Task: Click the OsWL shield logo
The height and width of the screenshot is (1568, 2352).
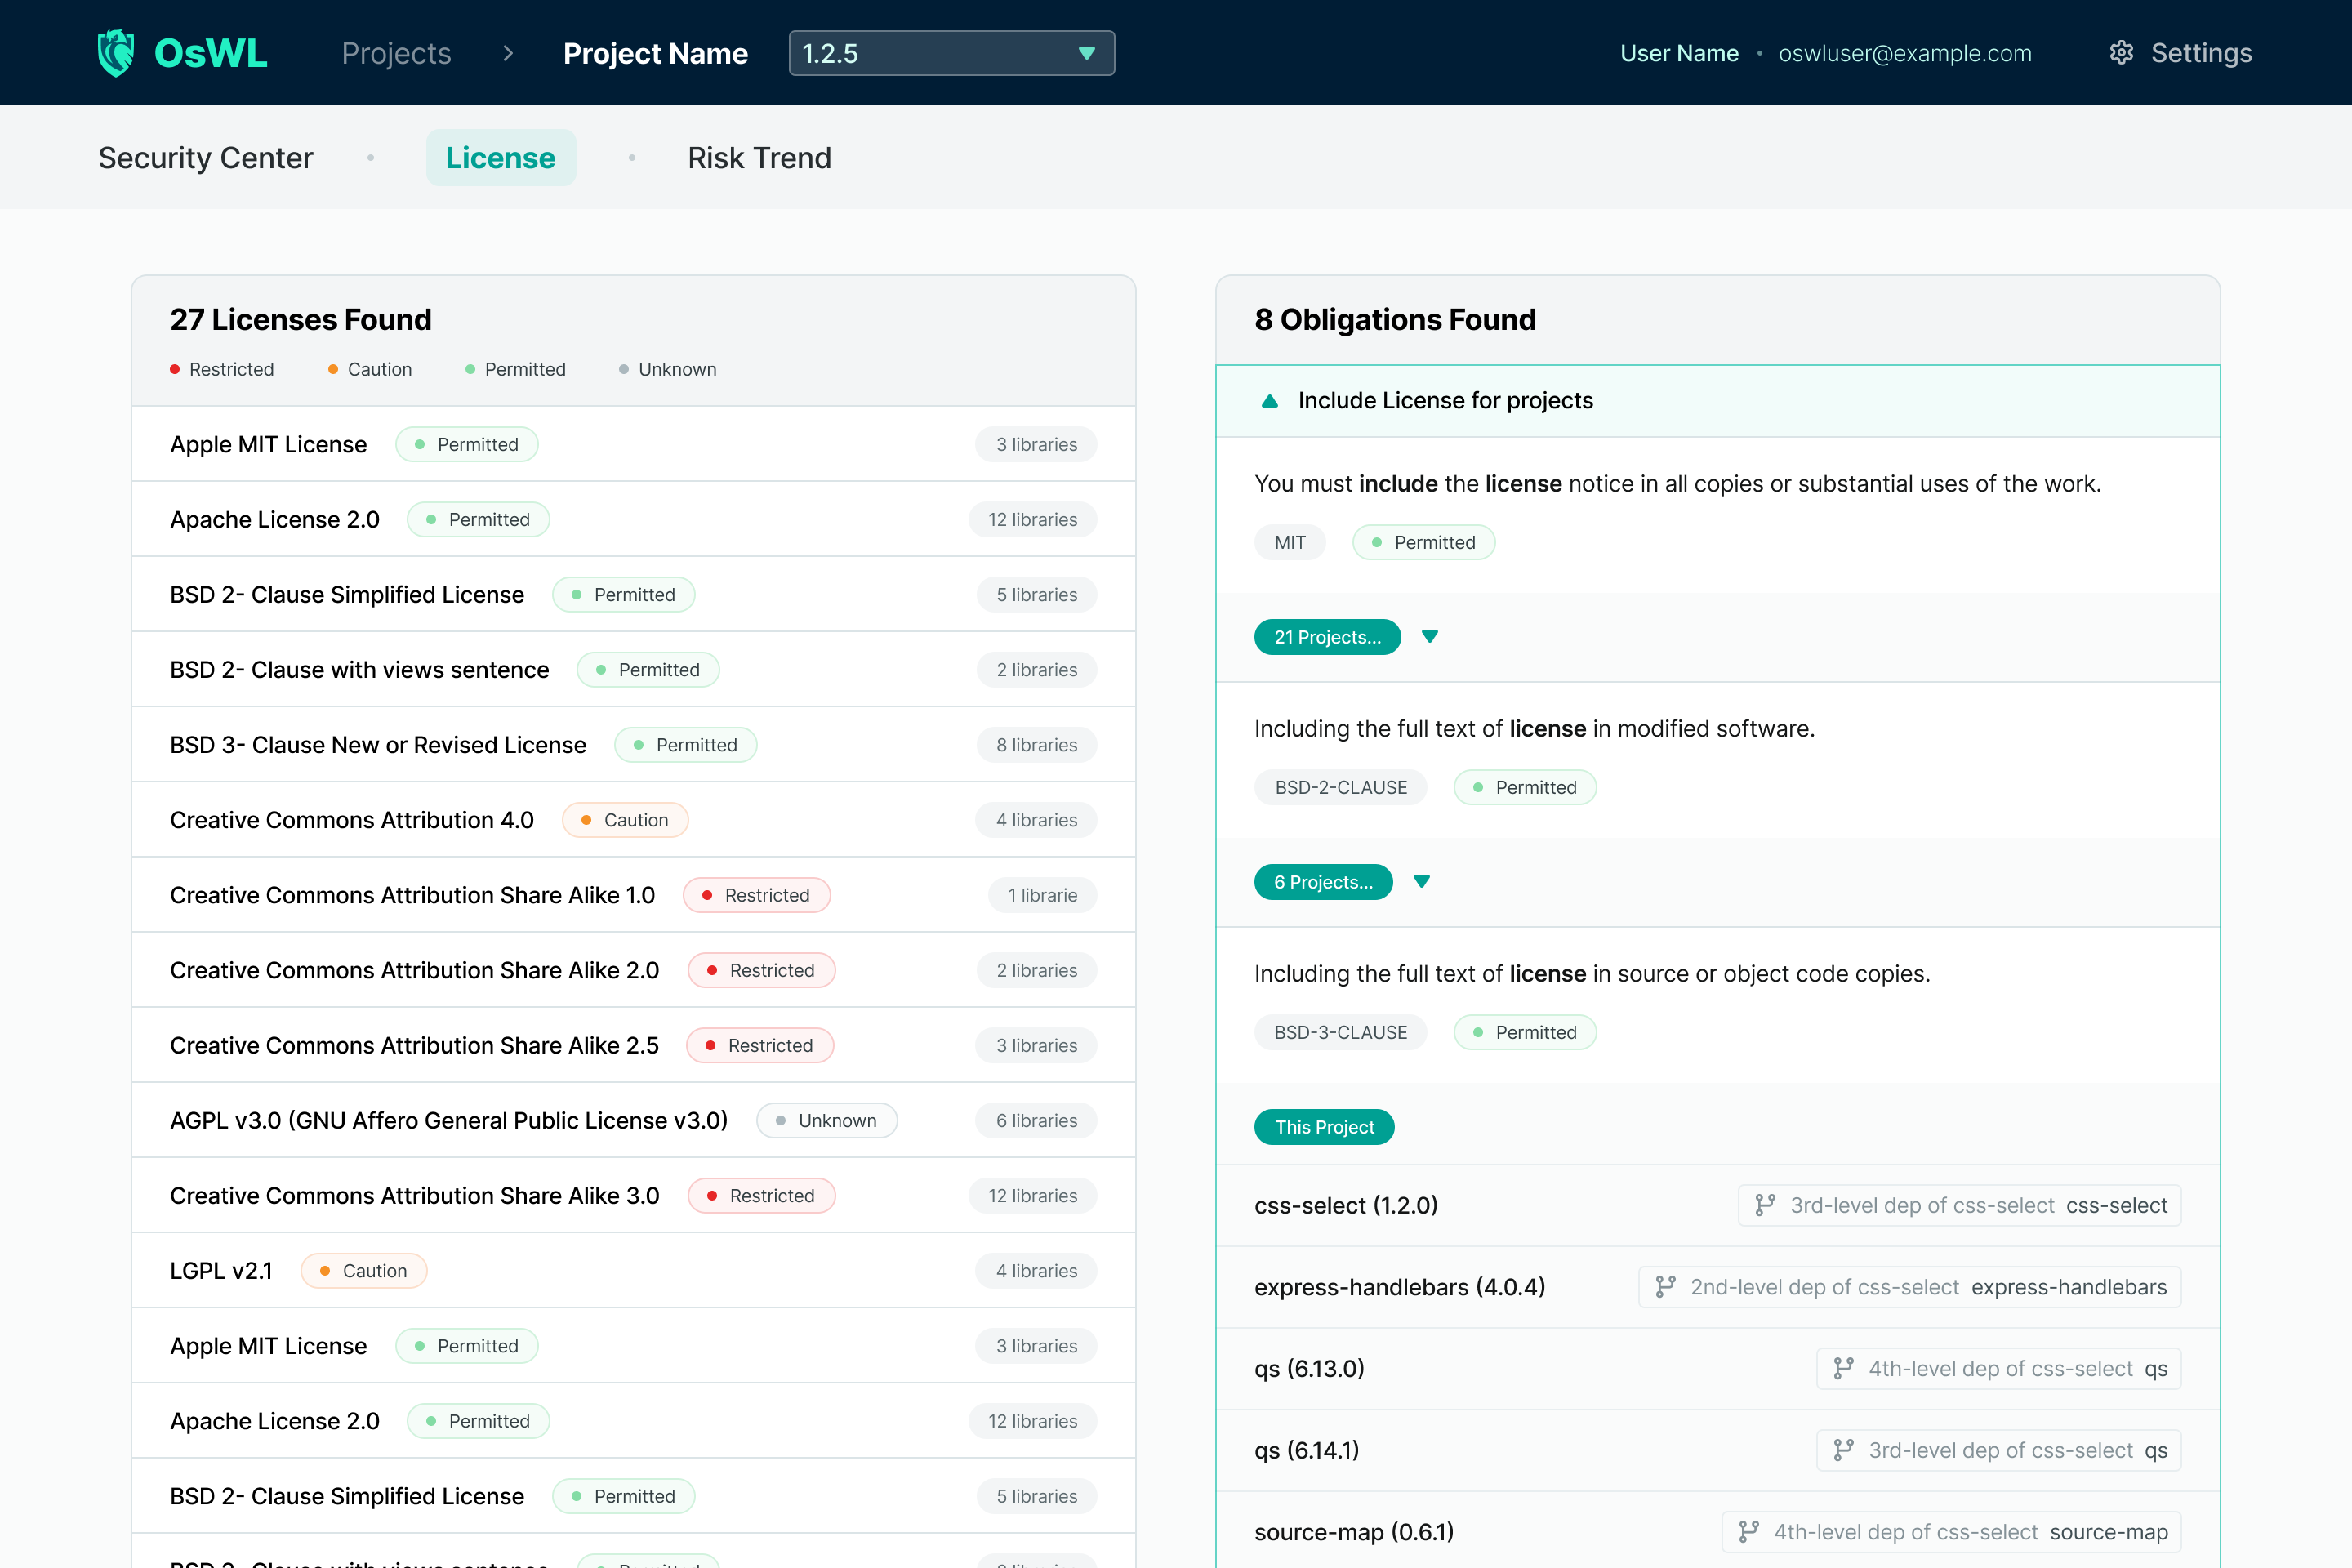Action: pyautogui.click(x=116, y=53)
